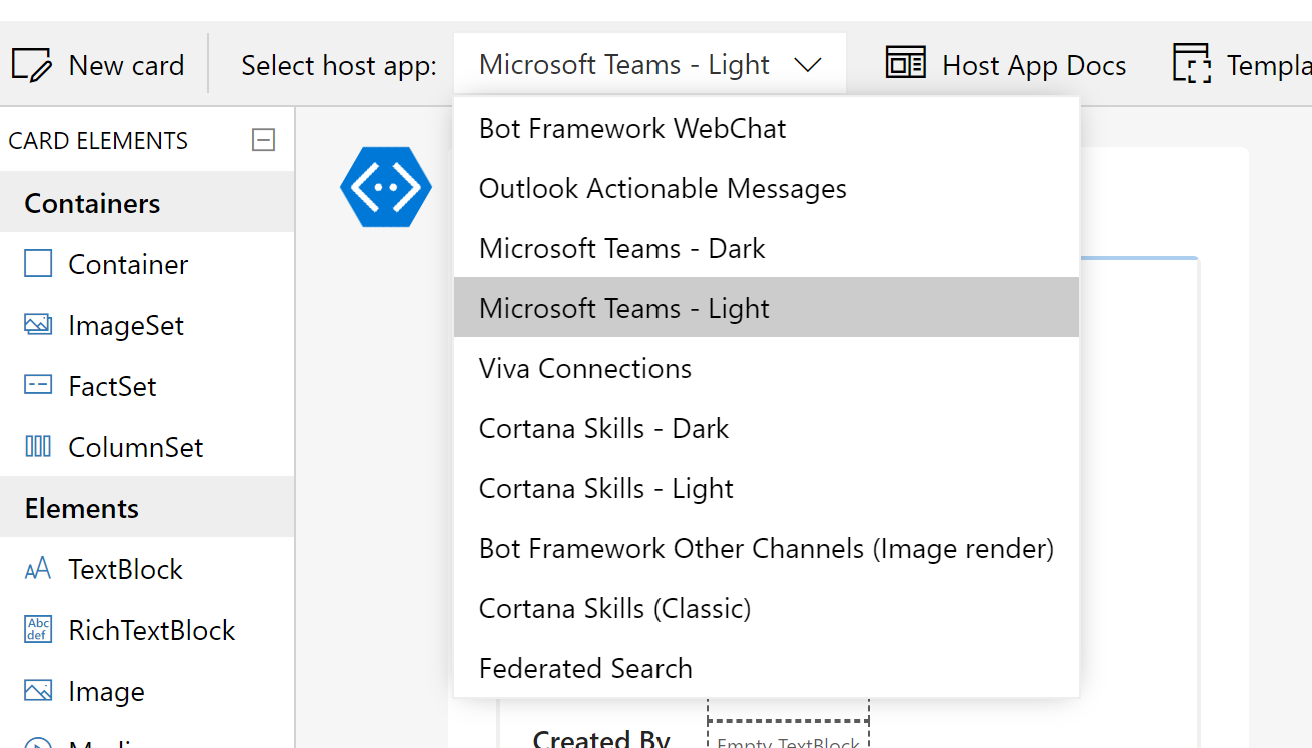The height and width of the screenshot is (748, 1312).
Task: Select the Container element icon
Action: coord(37,263)
